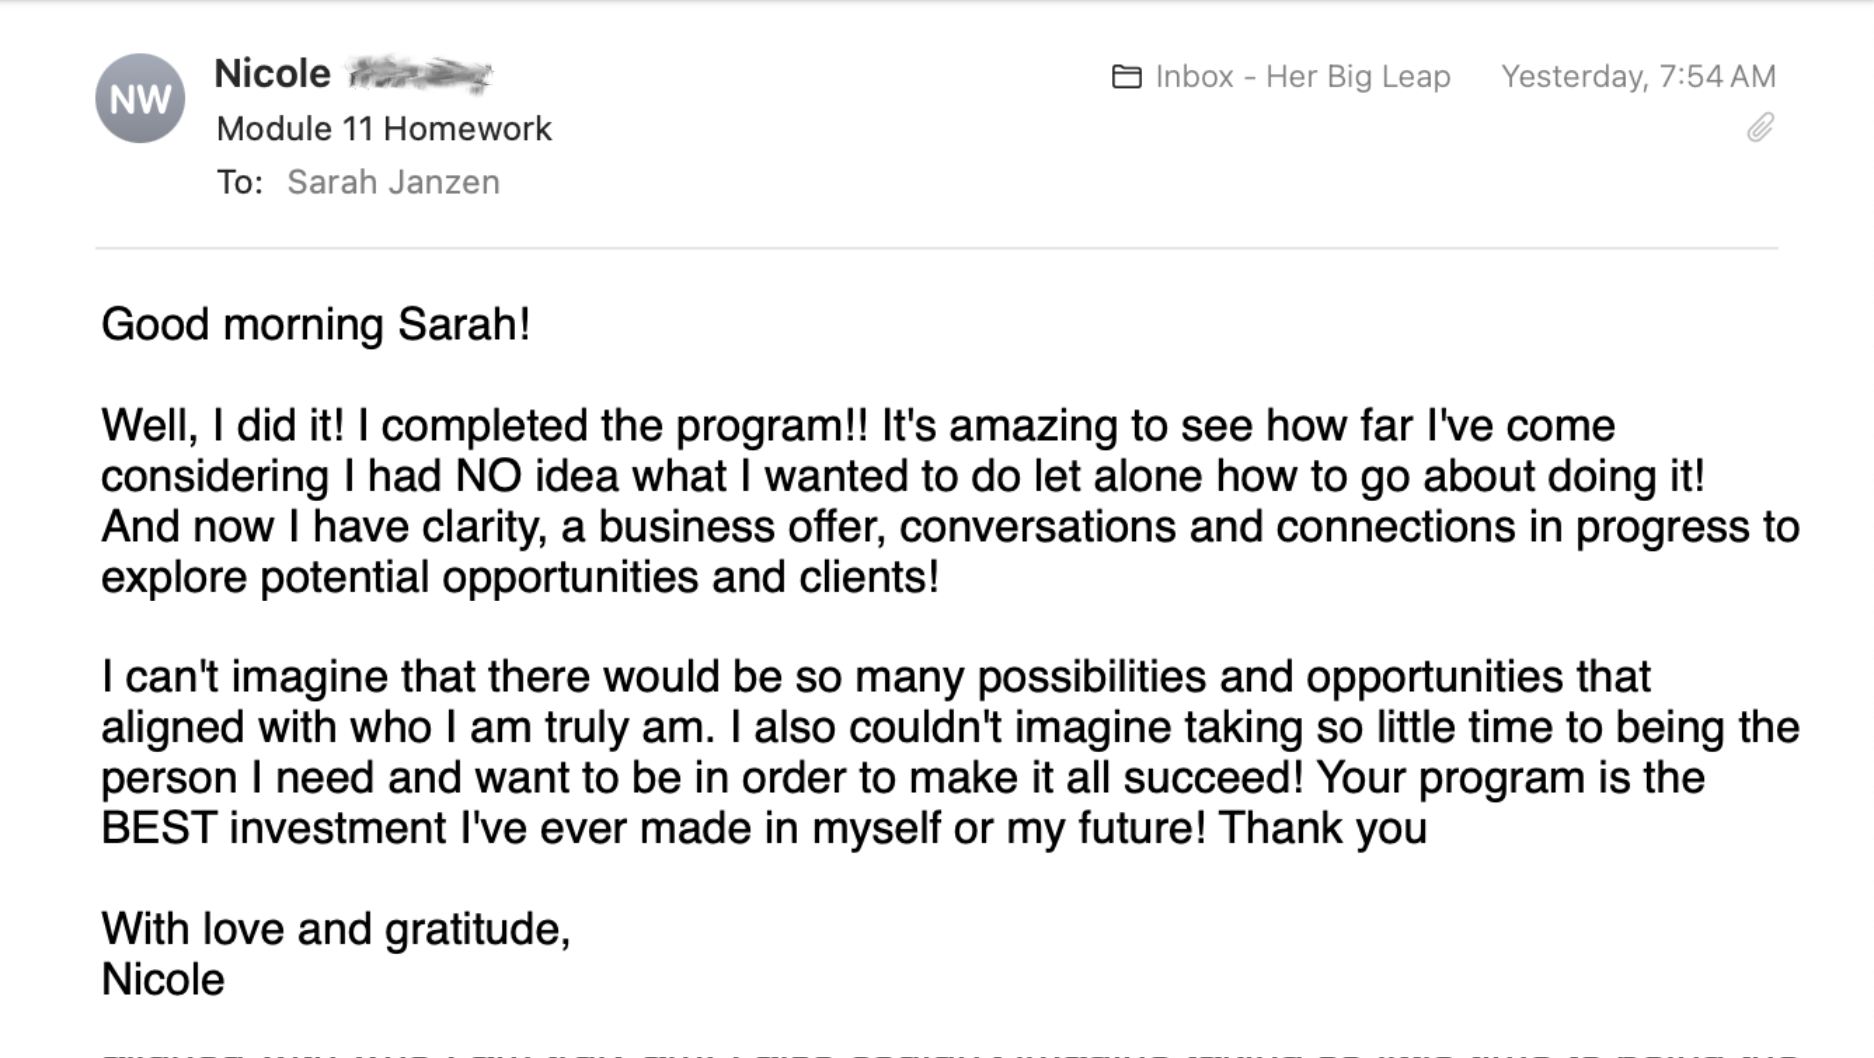Screen dimensions: 1874x1058
Task: Open the Inbox - Her Big Leap mailbox label
Action: click(x=1302, y=77)
